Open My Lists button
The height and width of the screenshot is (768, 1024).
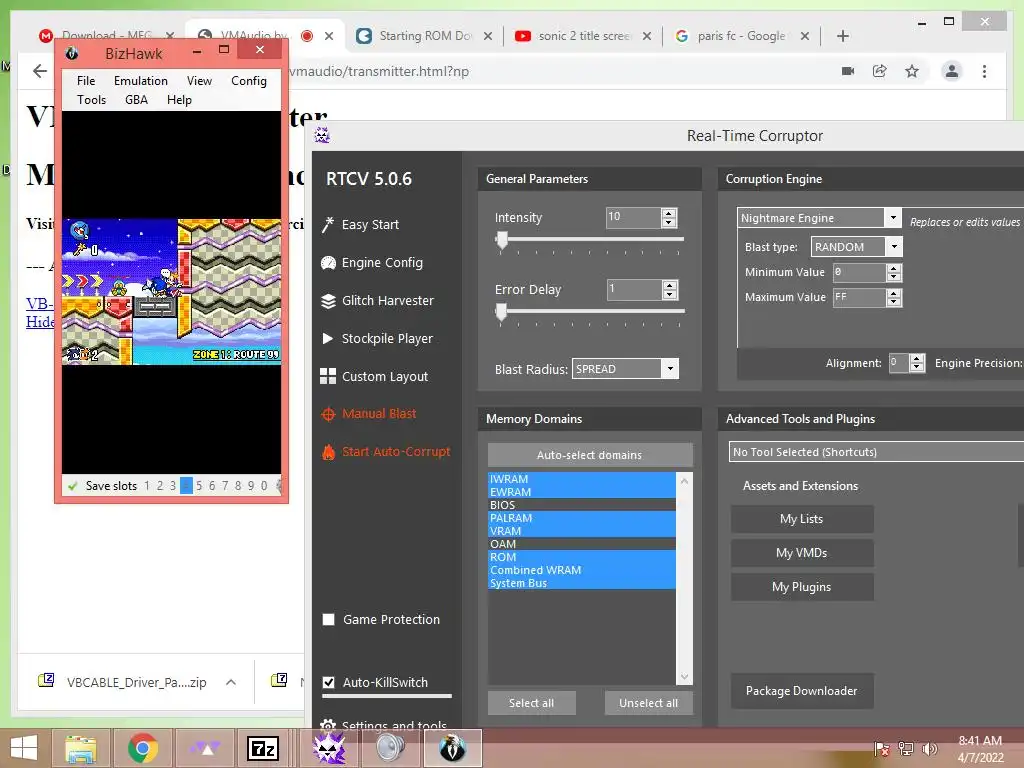(801, 519)
